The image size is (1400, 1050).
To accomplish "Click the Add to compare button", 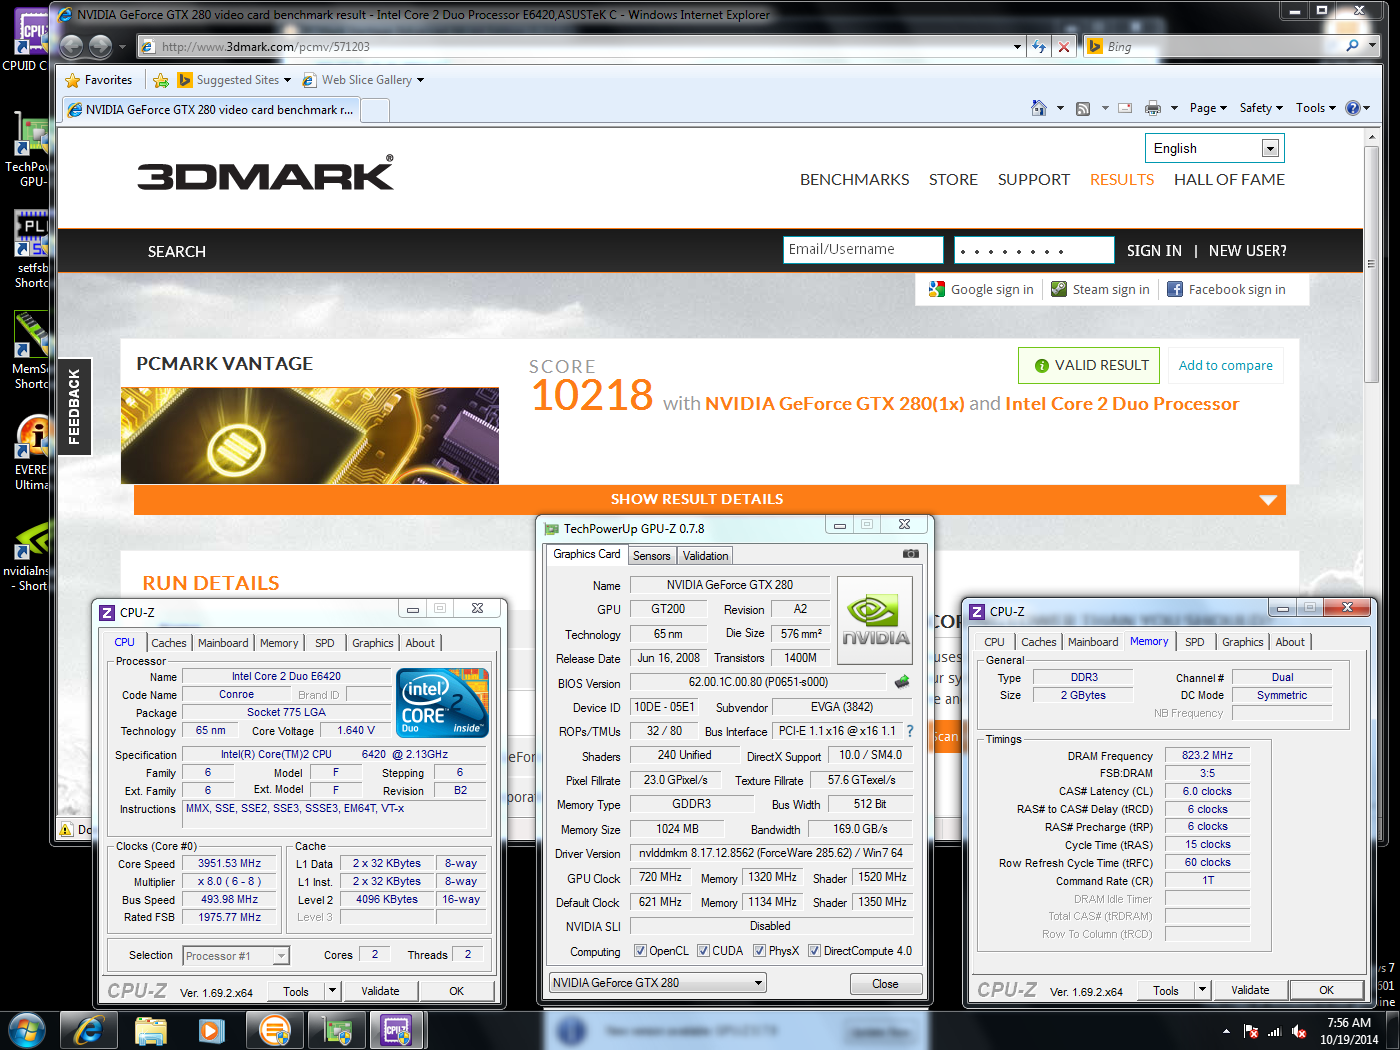I will [x=1225, y=366].
